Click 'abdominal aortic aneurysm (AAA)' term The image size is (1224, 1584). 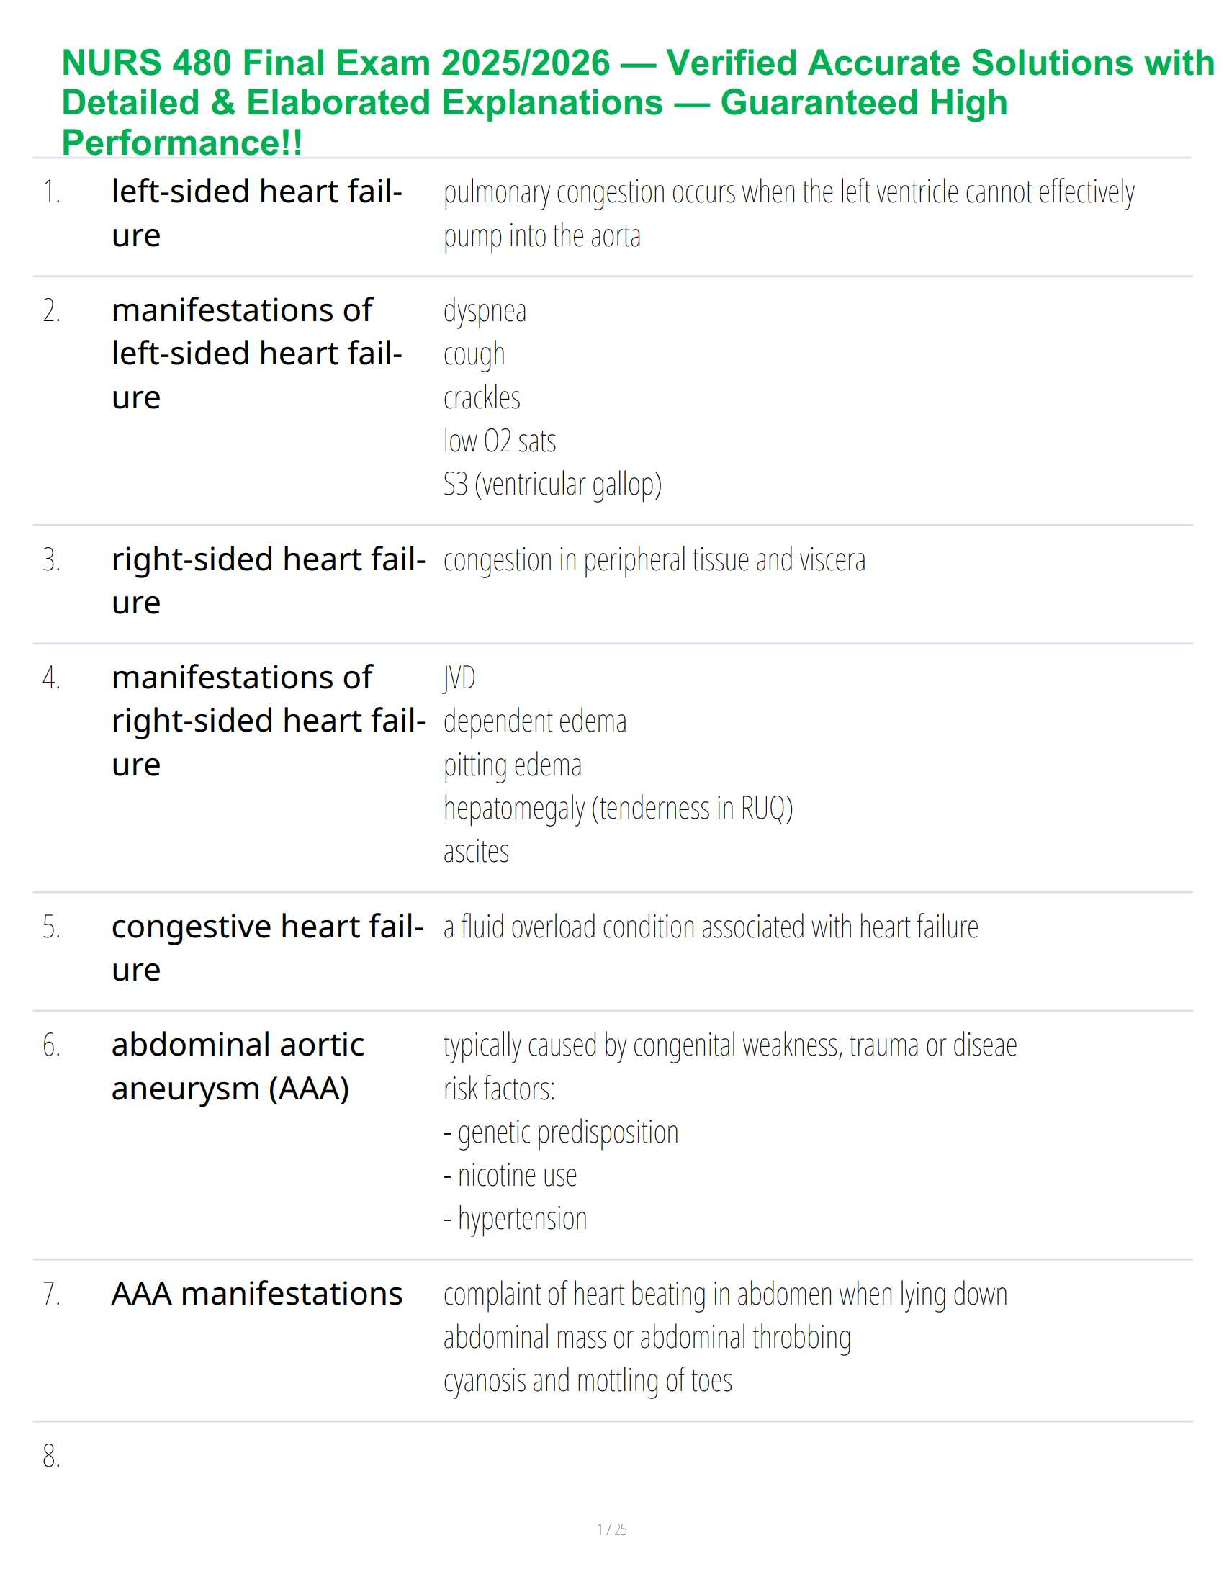pos(237,1066)
